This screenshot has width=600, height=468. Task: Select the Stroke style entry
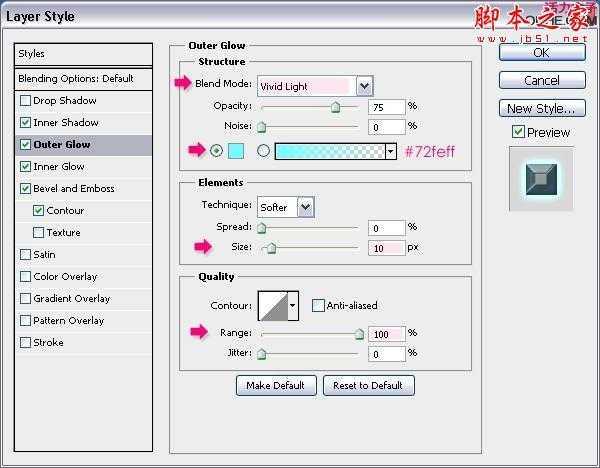pyautogui.click(x=49, y=343)
